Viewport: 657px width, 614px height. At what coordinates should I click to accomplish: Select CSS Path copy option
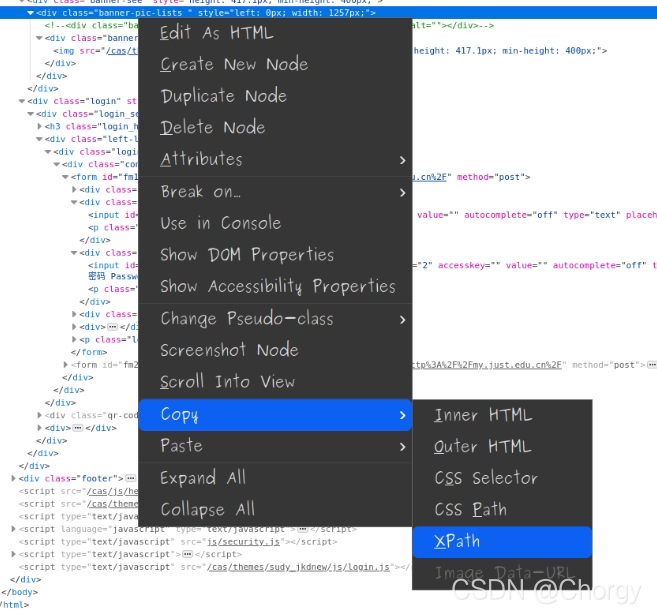[x=502, y=510]
